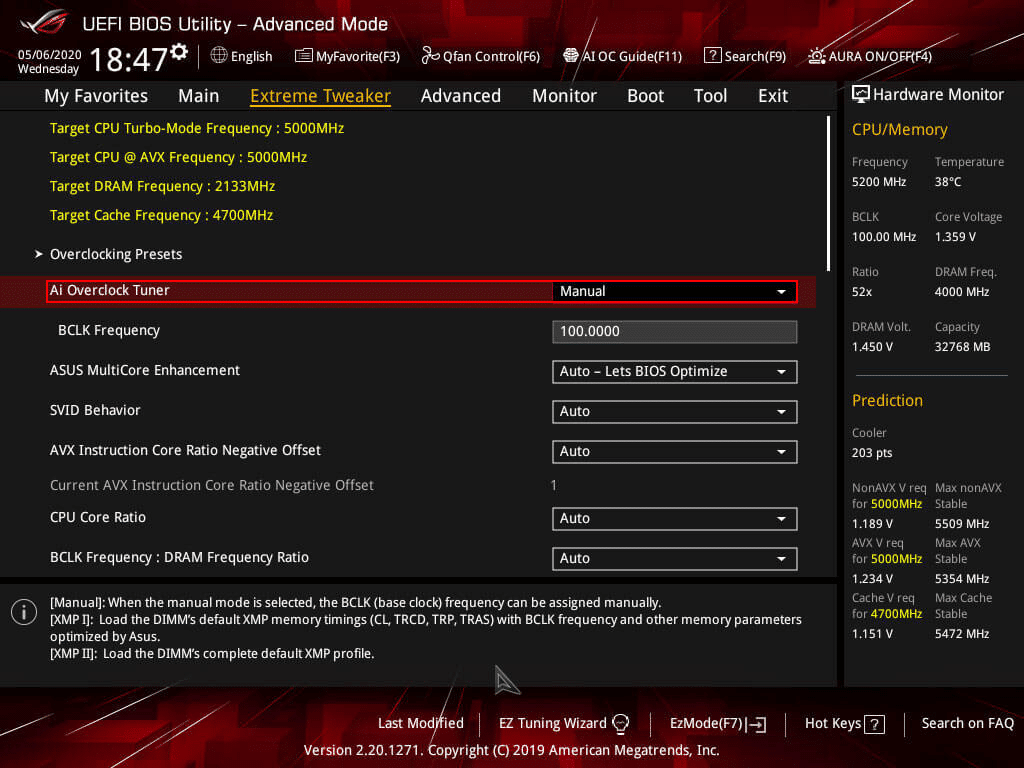Click the Search question mark icon
1024x768 pixels.
[x=712, y=56]
